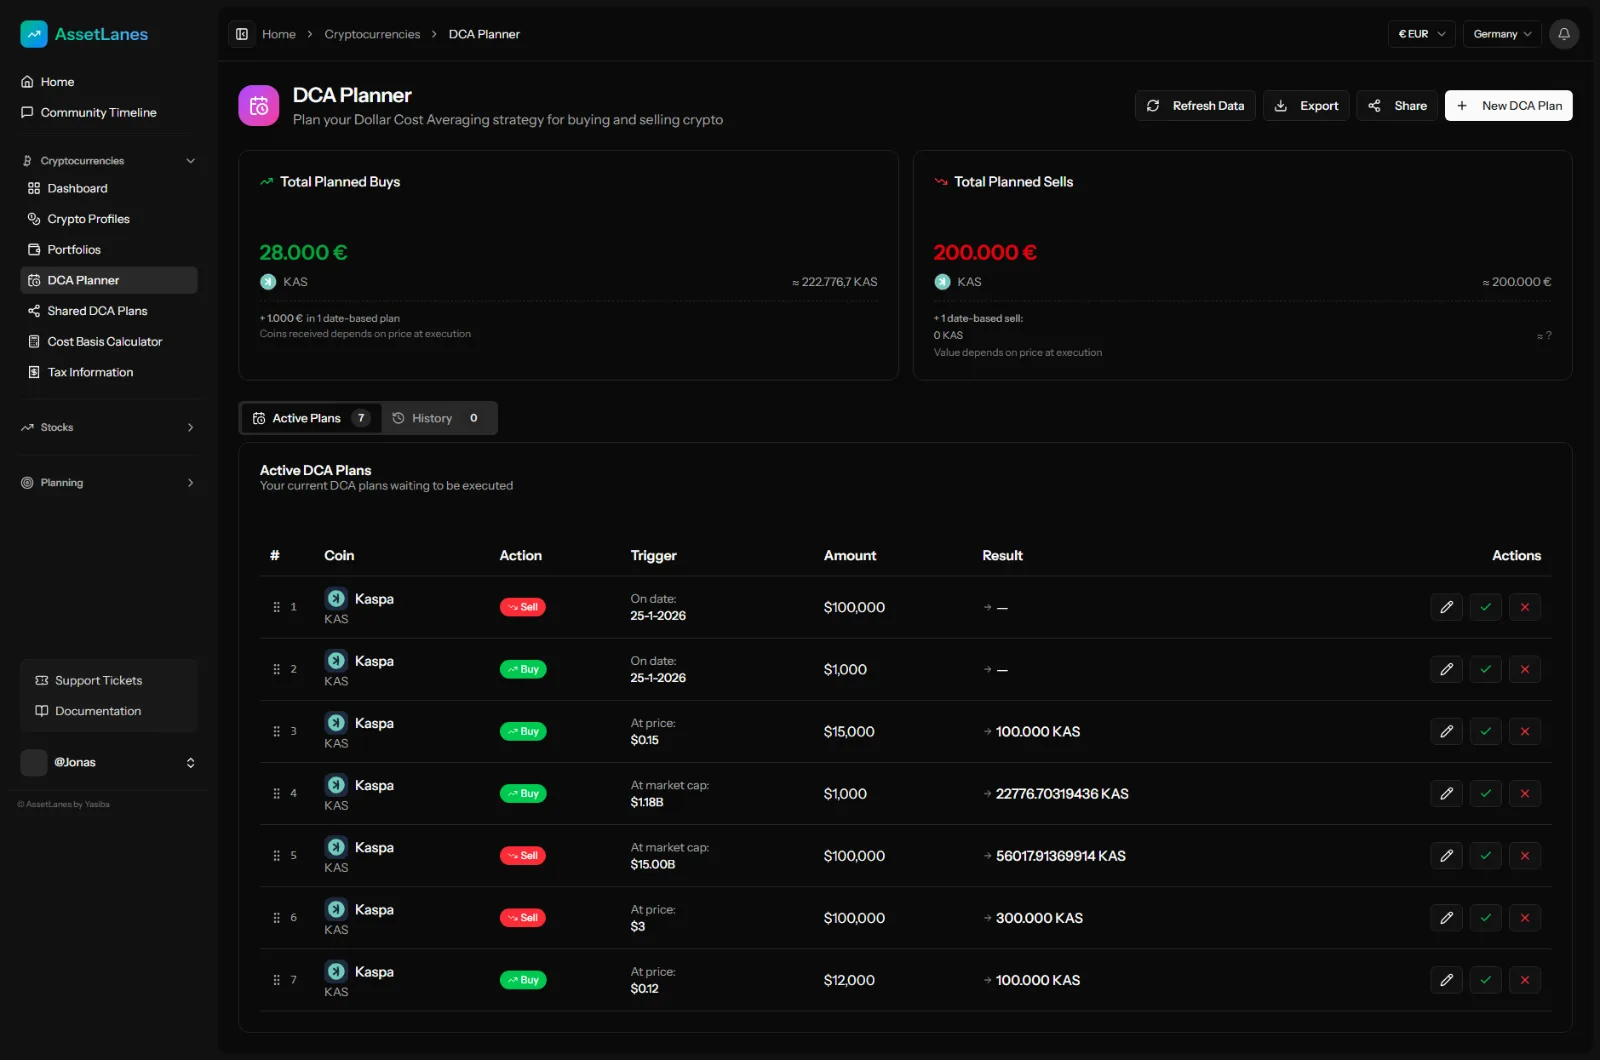
Task: Click the Home breadcrumb
Action: (279, 34)
